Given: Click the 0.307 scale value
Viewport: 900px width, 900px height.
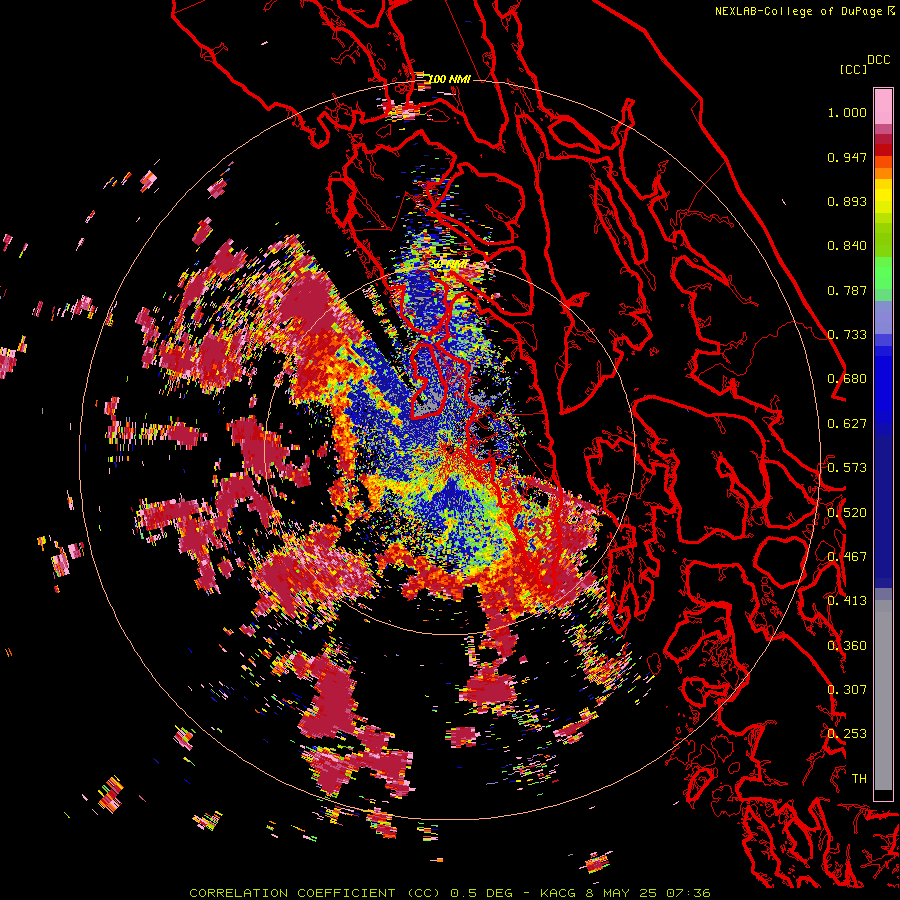Looking at the screenshot, I should 847,690.
